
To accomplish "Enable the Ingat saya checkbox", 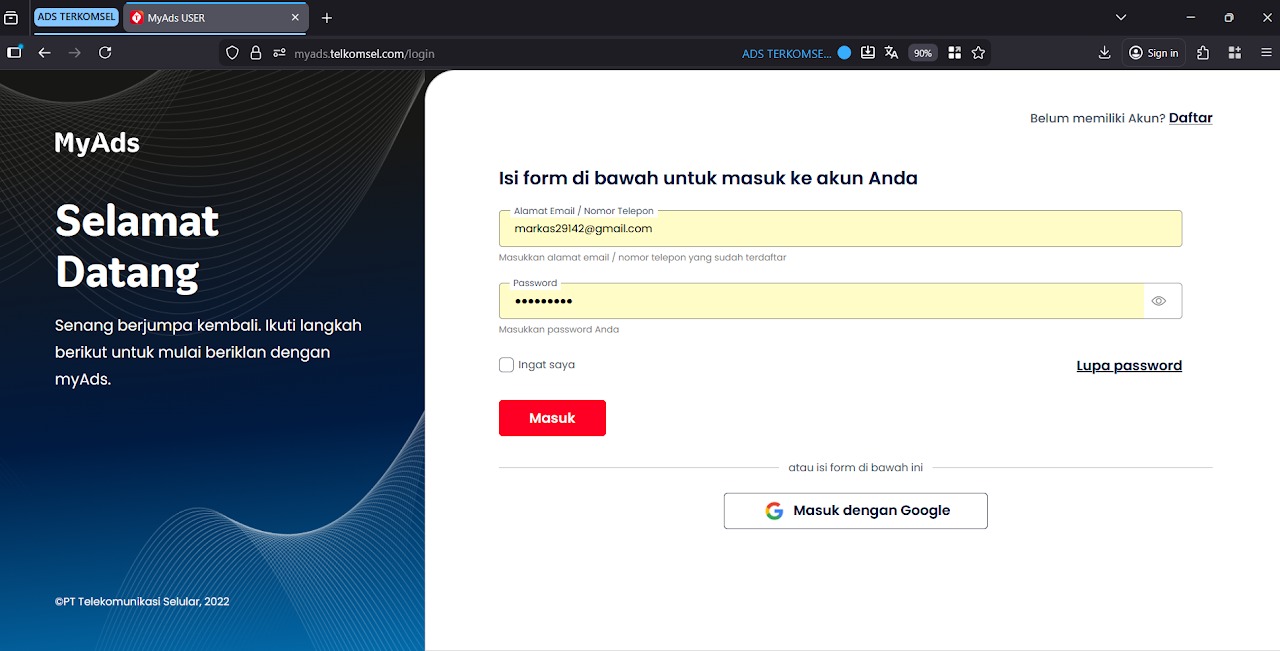I will [x=506, y=364].
